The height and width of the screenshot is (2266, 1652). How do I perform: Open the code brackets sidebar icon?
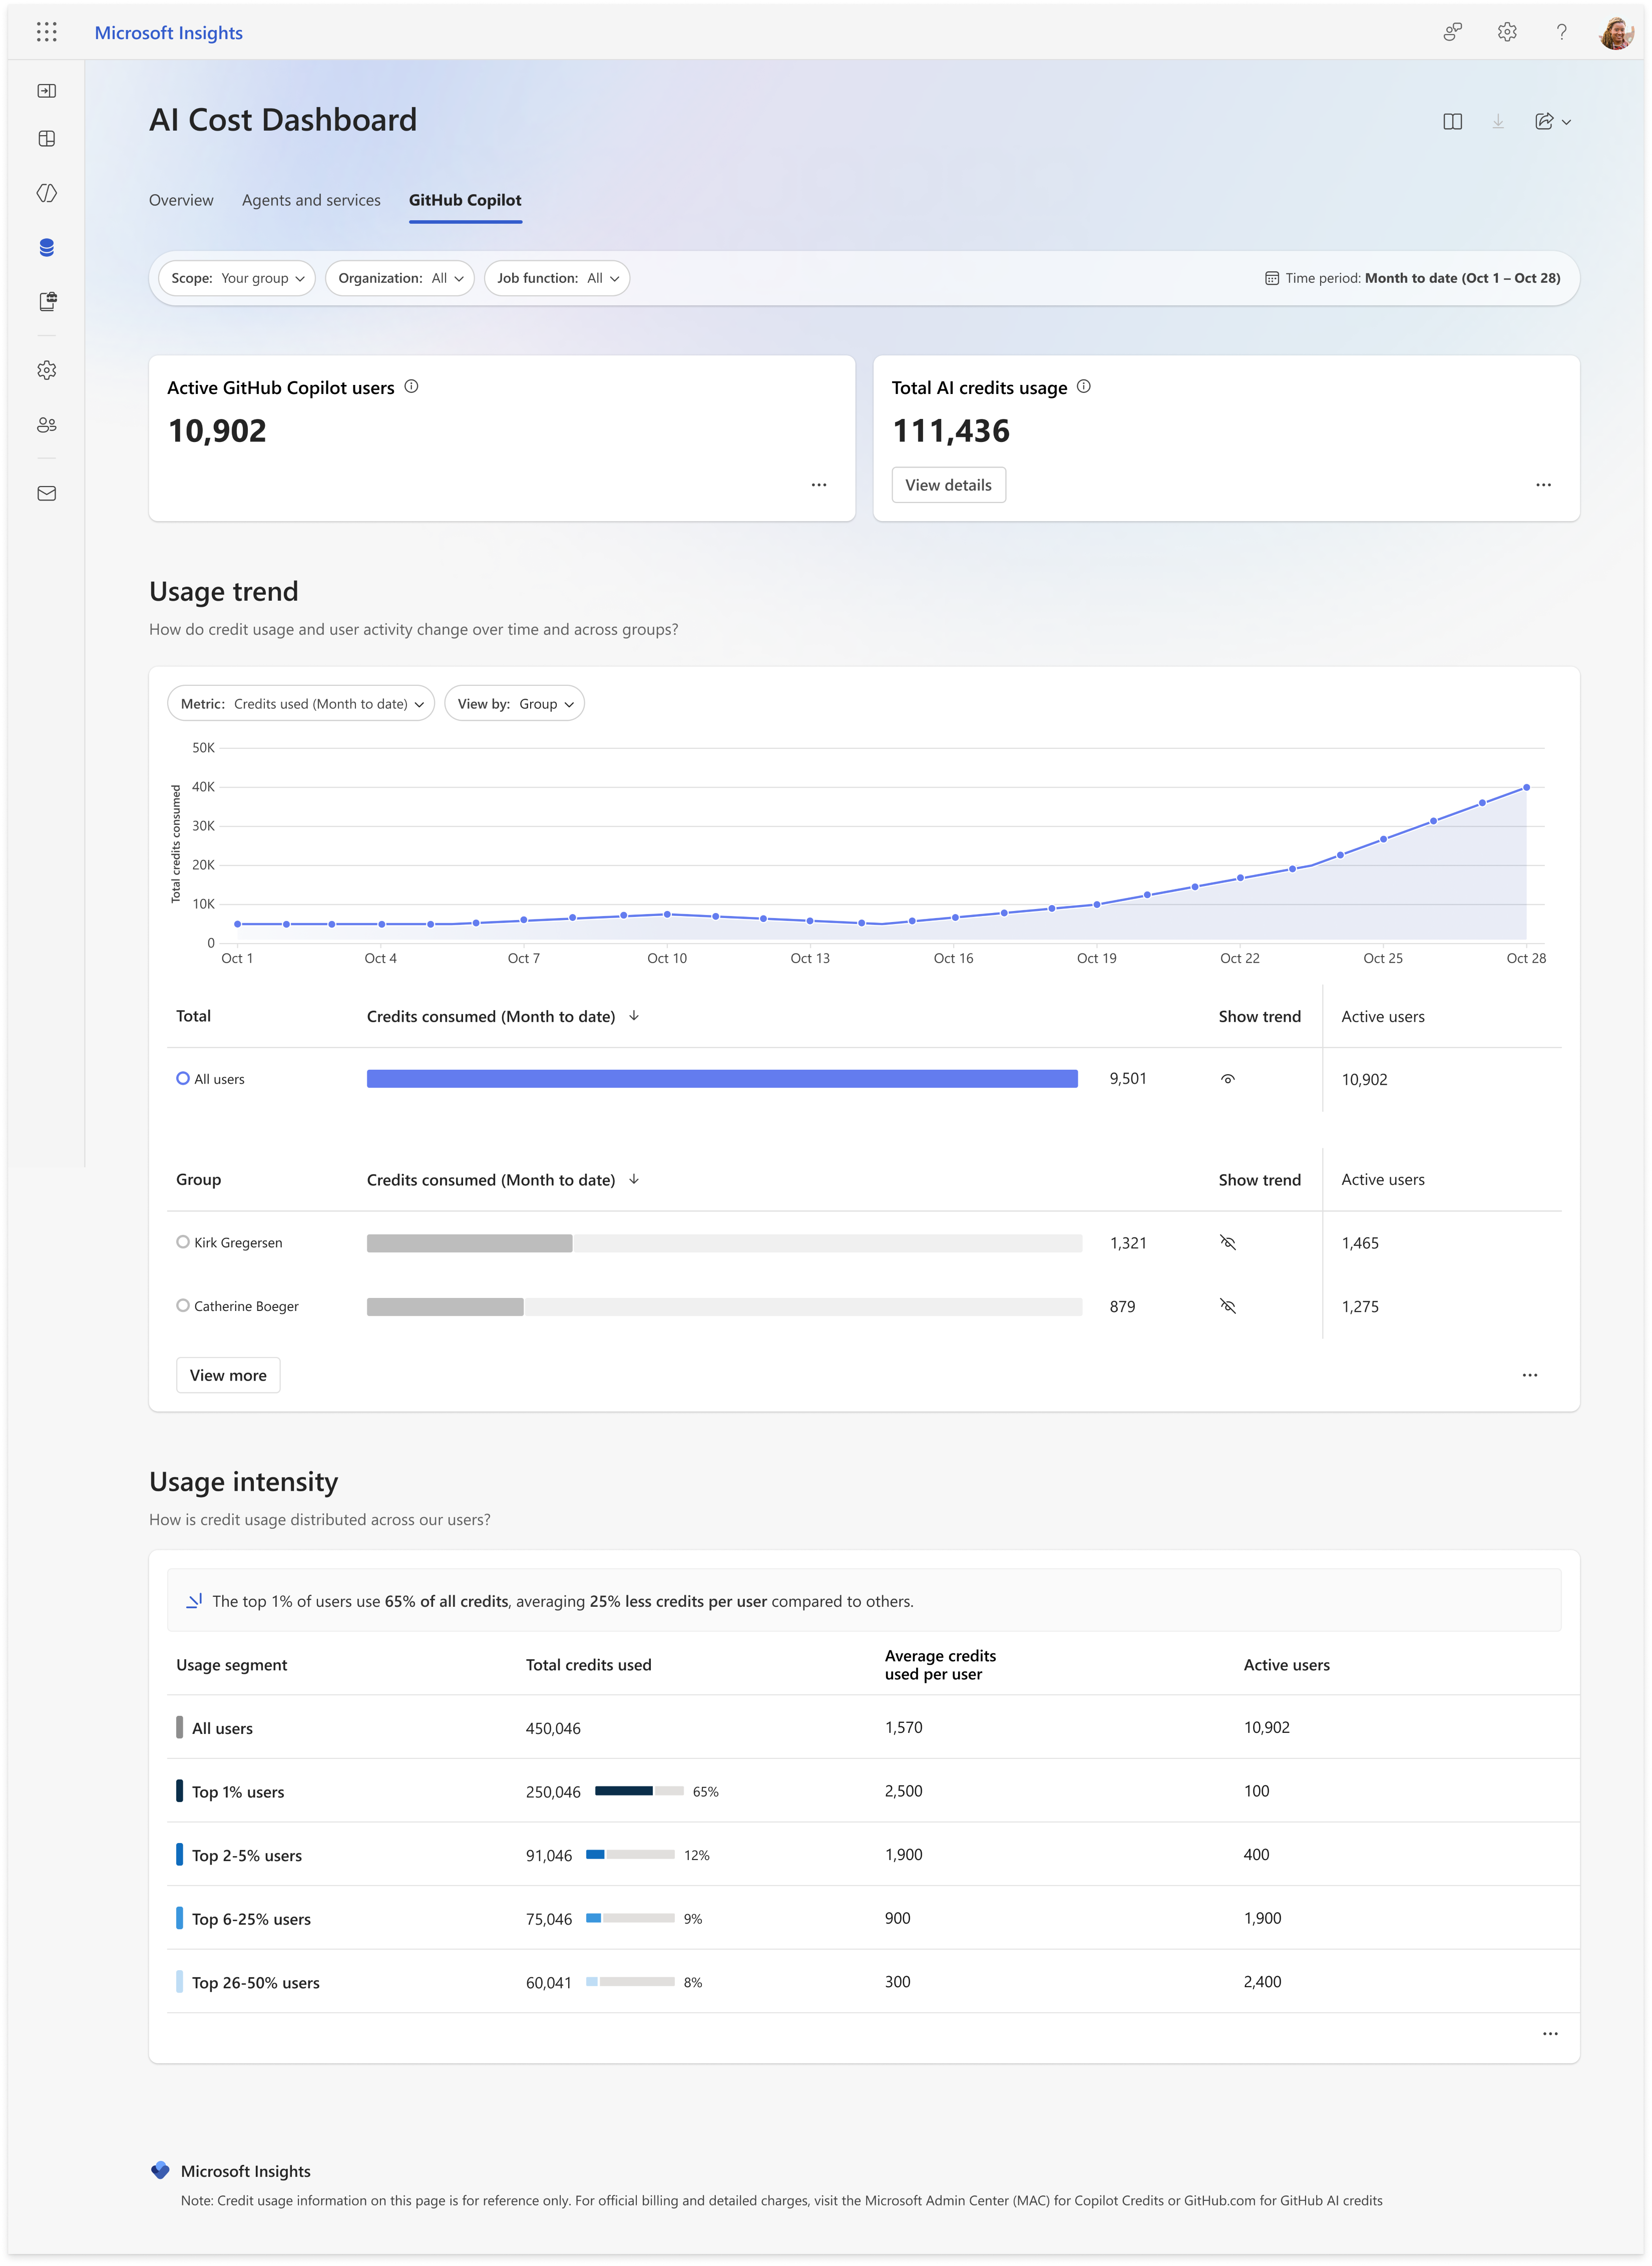(x=46, y=193)
